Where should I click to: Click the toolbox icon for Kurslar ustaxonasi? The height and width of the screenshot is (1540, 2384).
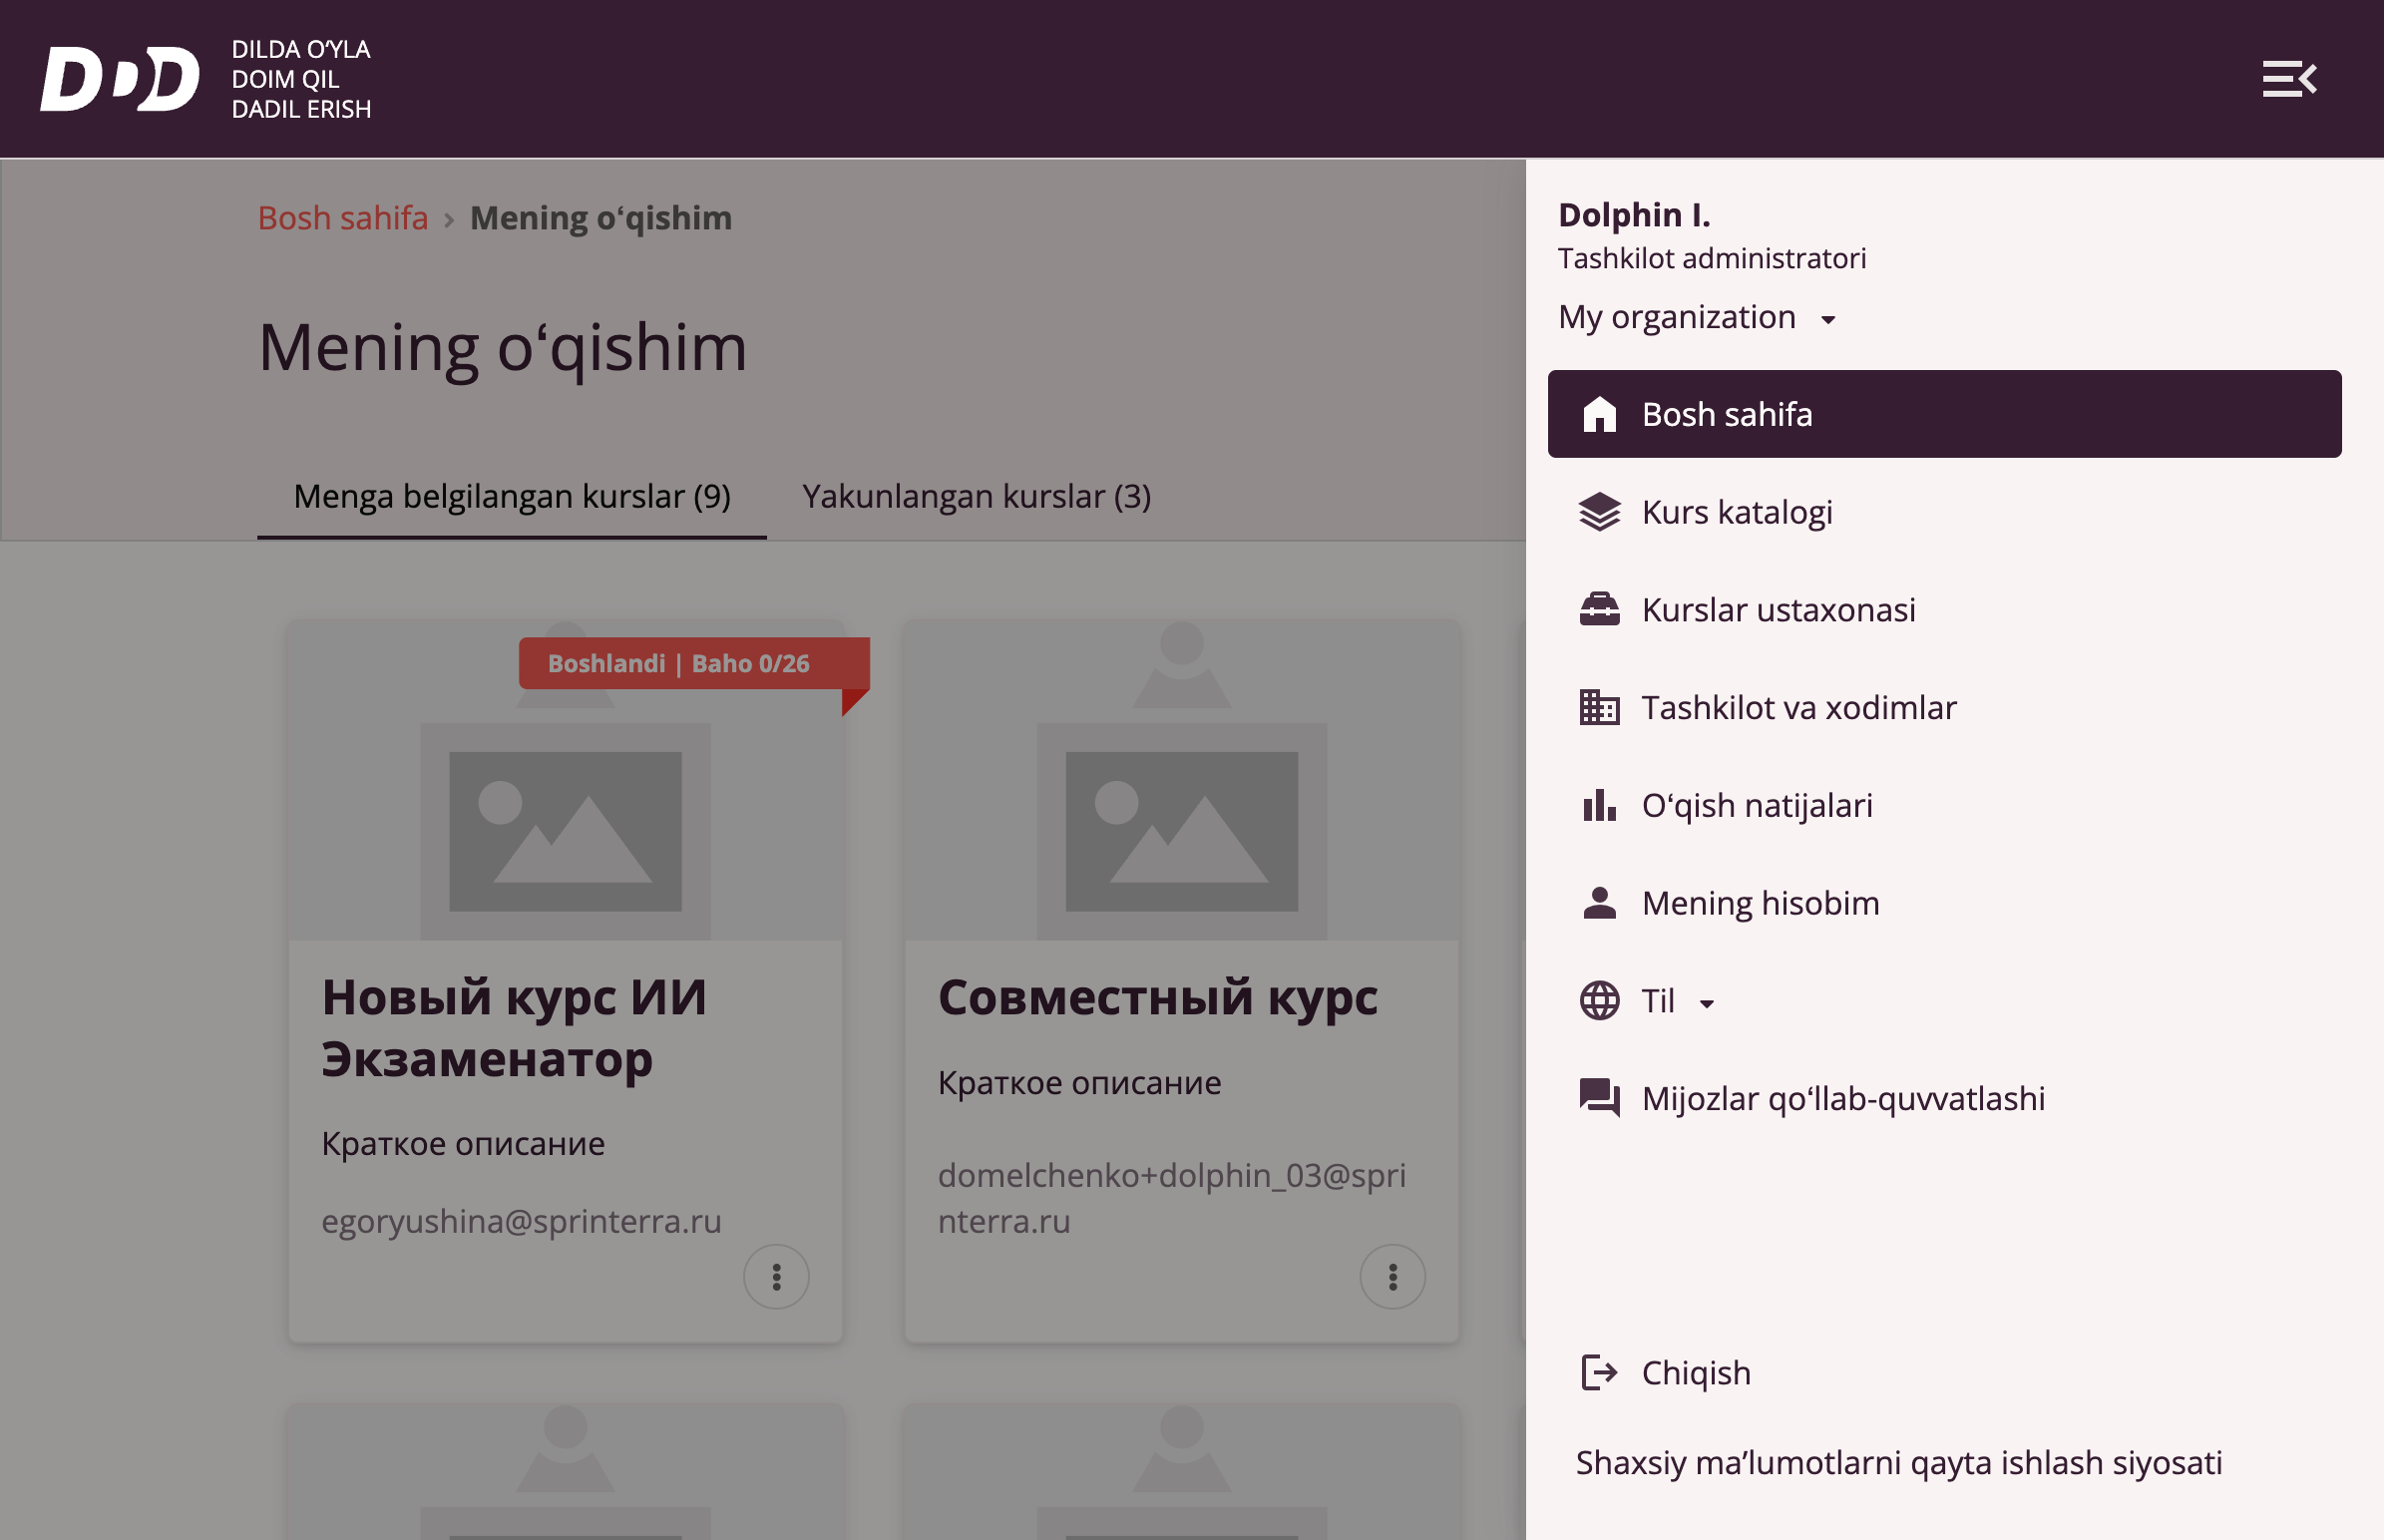click(x=1599, y=609)
